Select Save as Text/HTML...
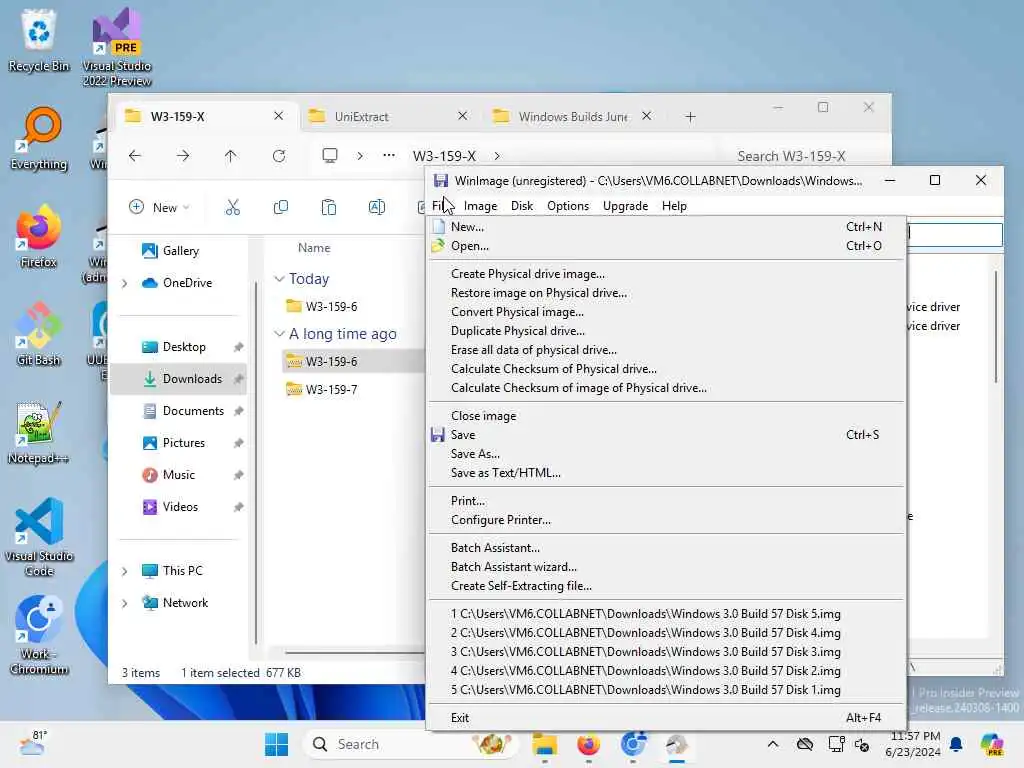Screen dimensions: 1024x768 point(666,472)
